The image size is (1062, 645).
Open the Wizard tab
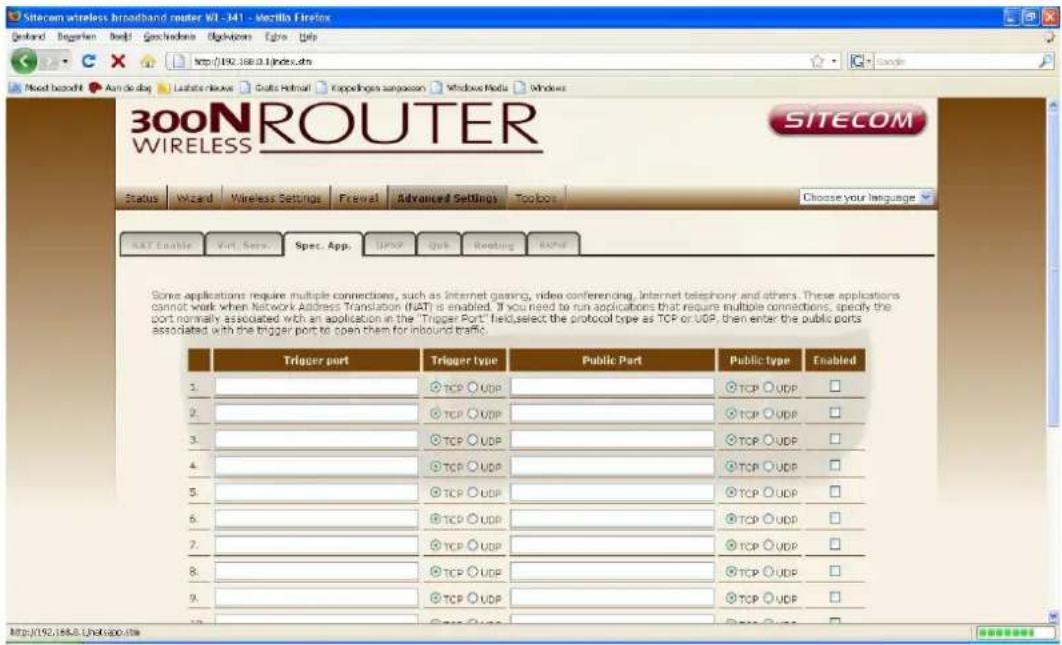click(194, 199)
